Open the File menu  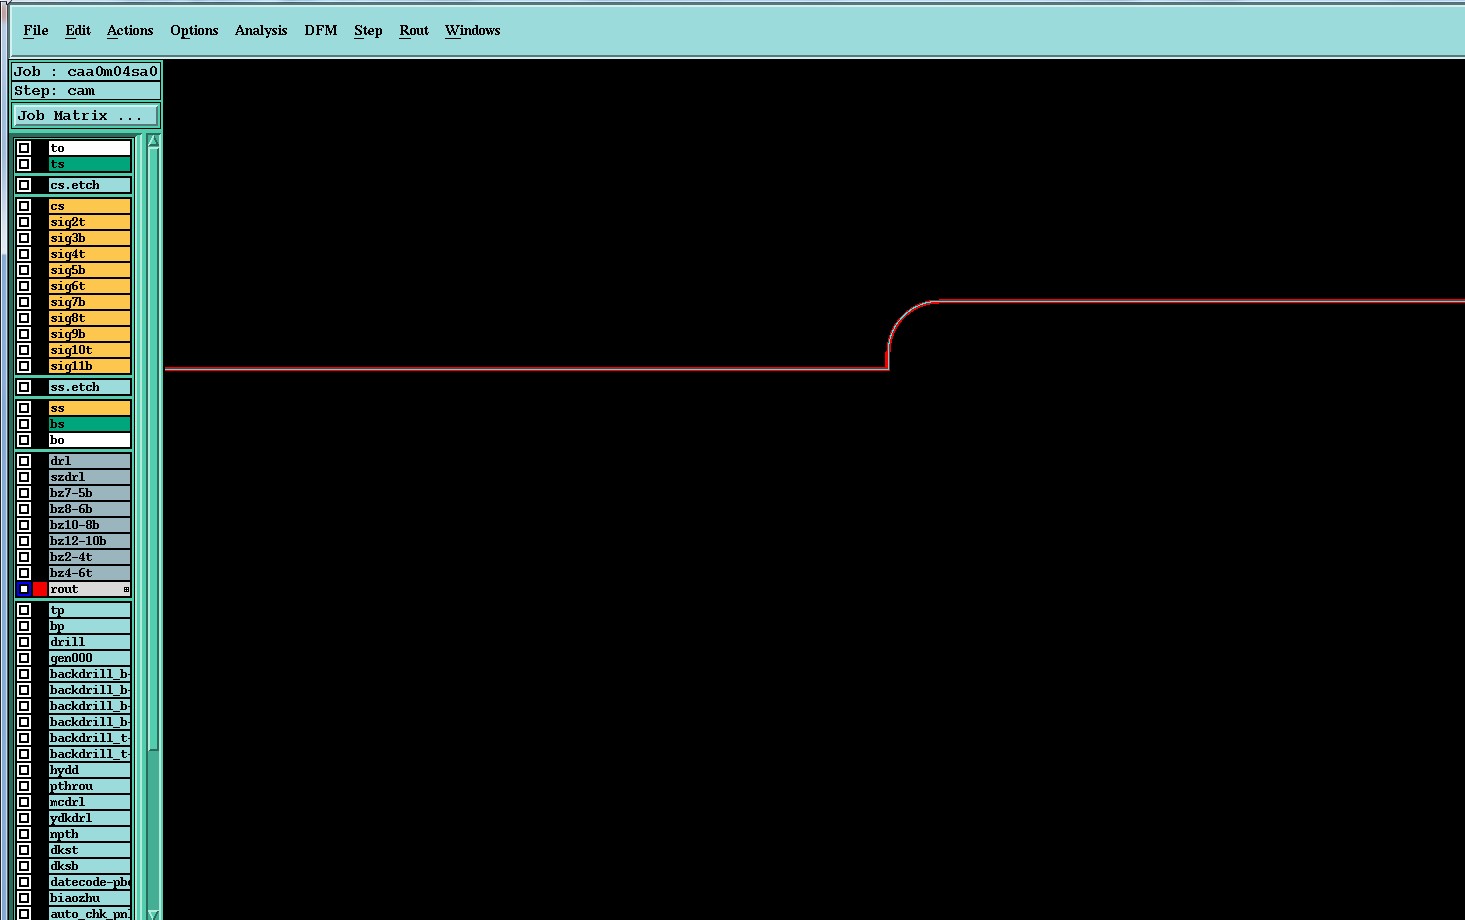coord(36,30)
